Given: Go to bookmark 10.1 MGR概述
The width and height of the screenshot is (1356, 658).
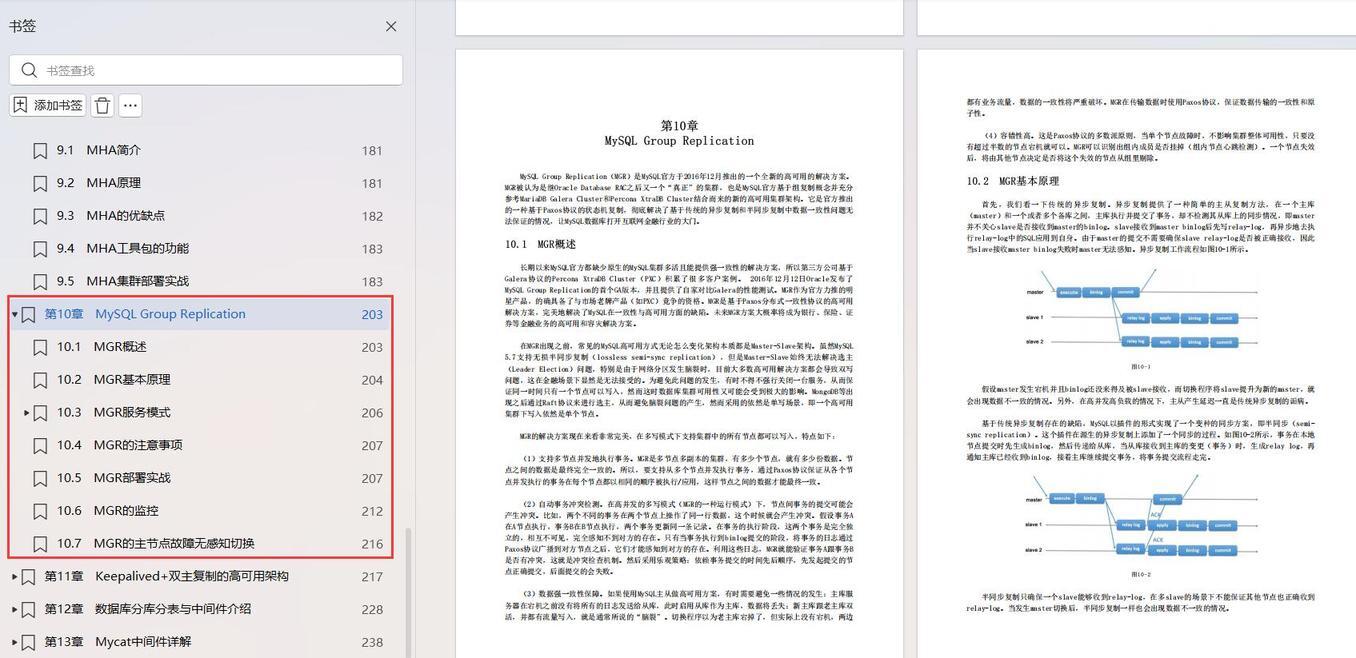Looking at the screenshot, I should point(102,347).
